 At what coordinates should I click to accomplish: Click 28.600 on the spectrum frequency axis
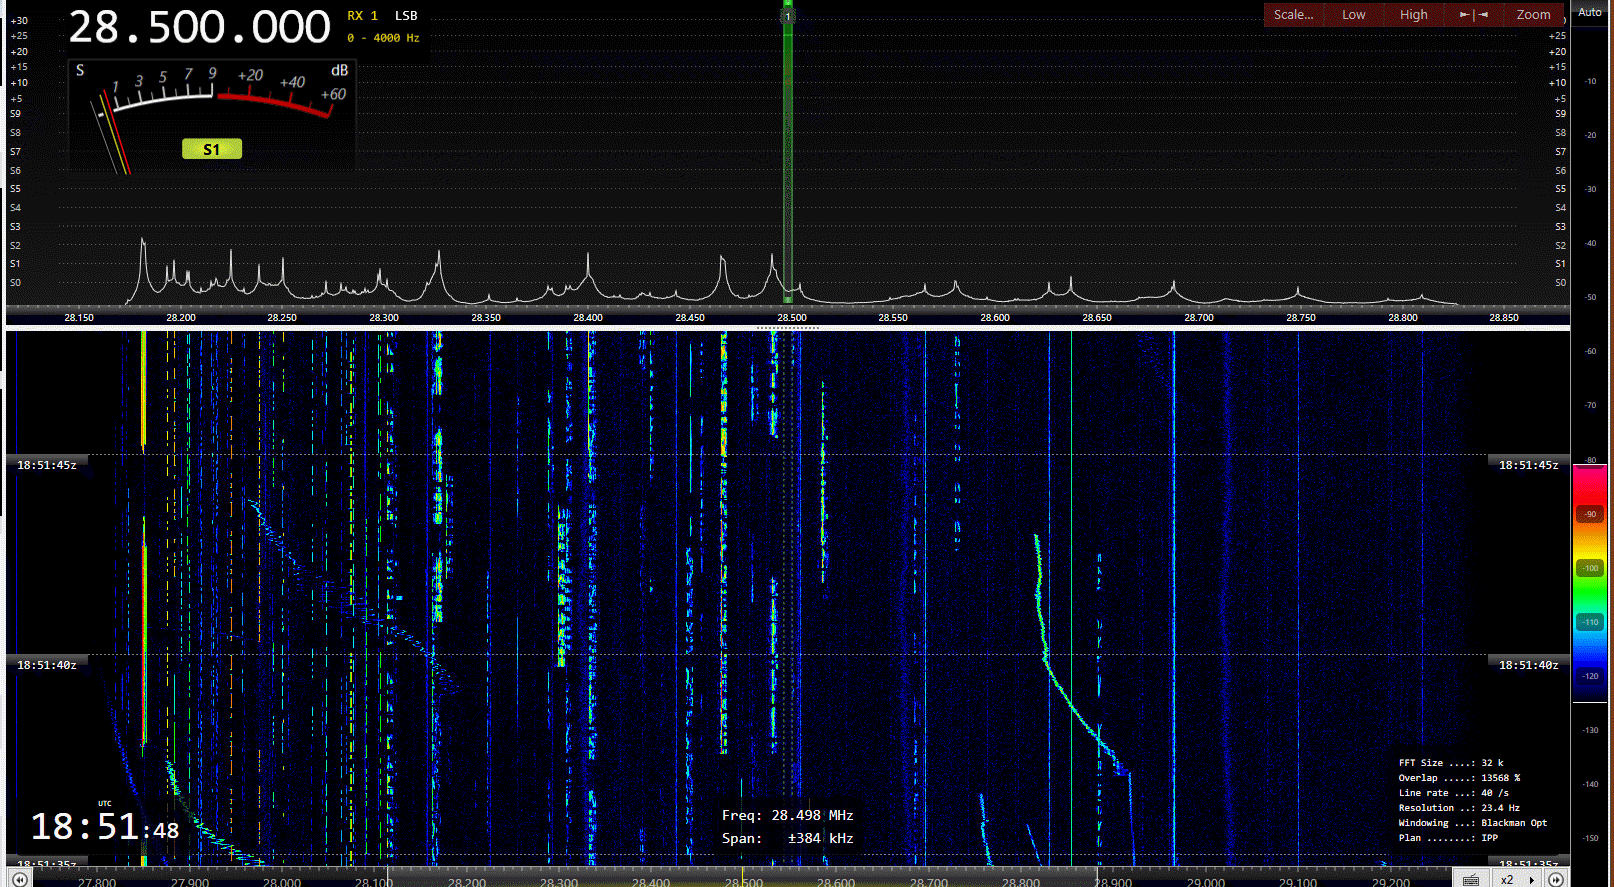coord(994,318)
